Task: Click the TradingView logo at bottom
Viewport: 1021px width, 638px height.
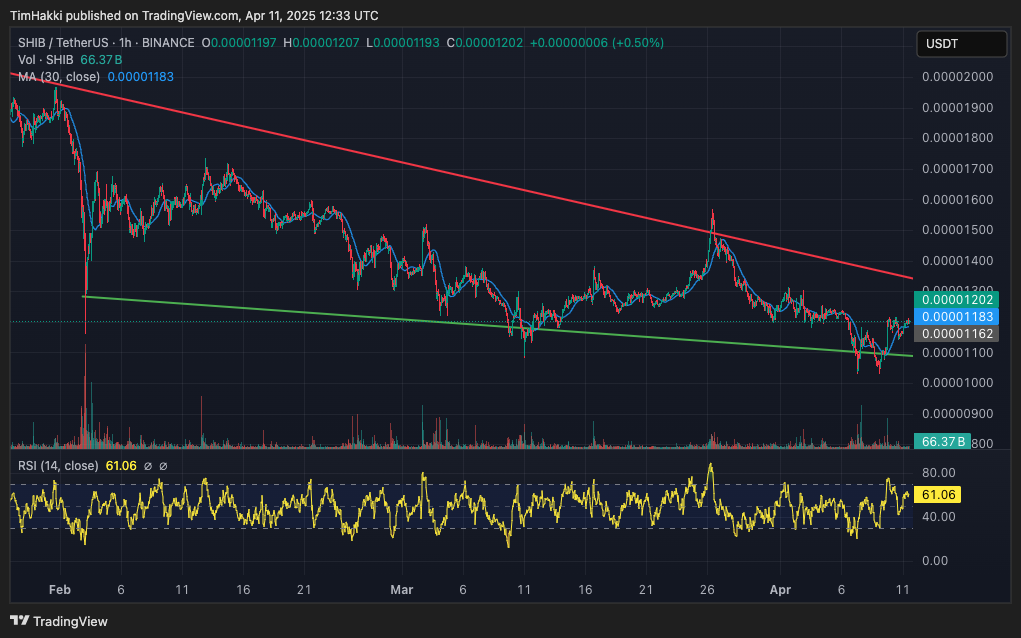Action: tap(59, 621)
